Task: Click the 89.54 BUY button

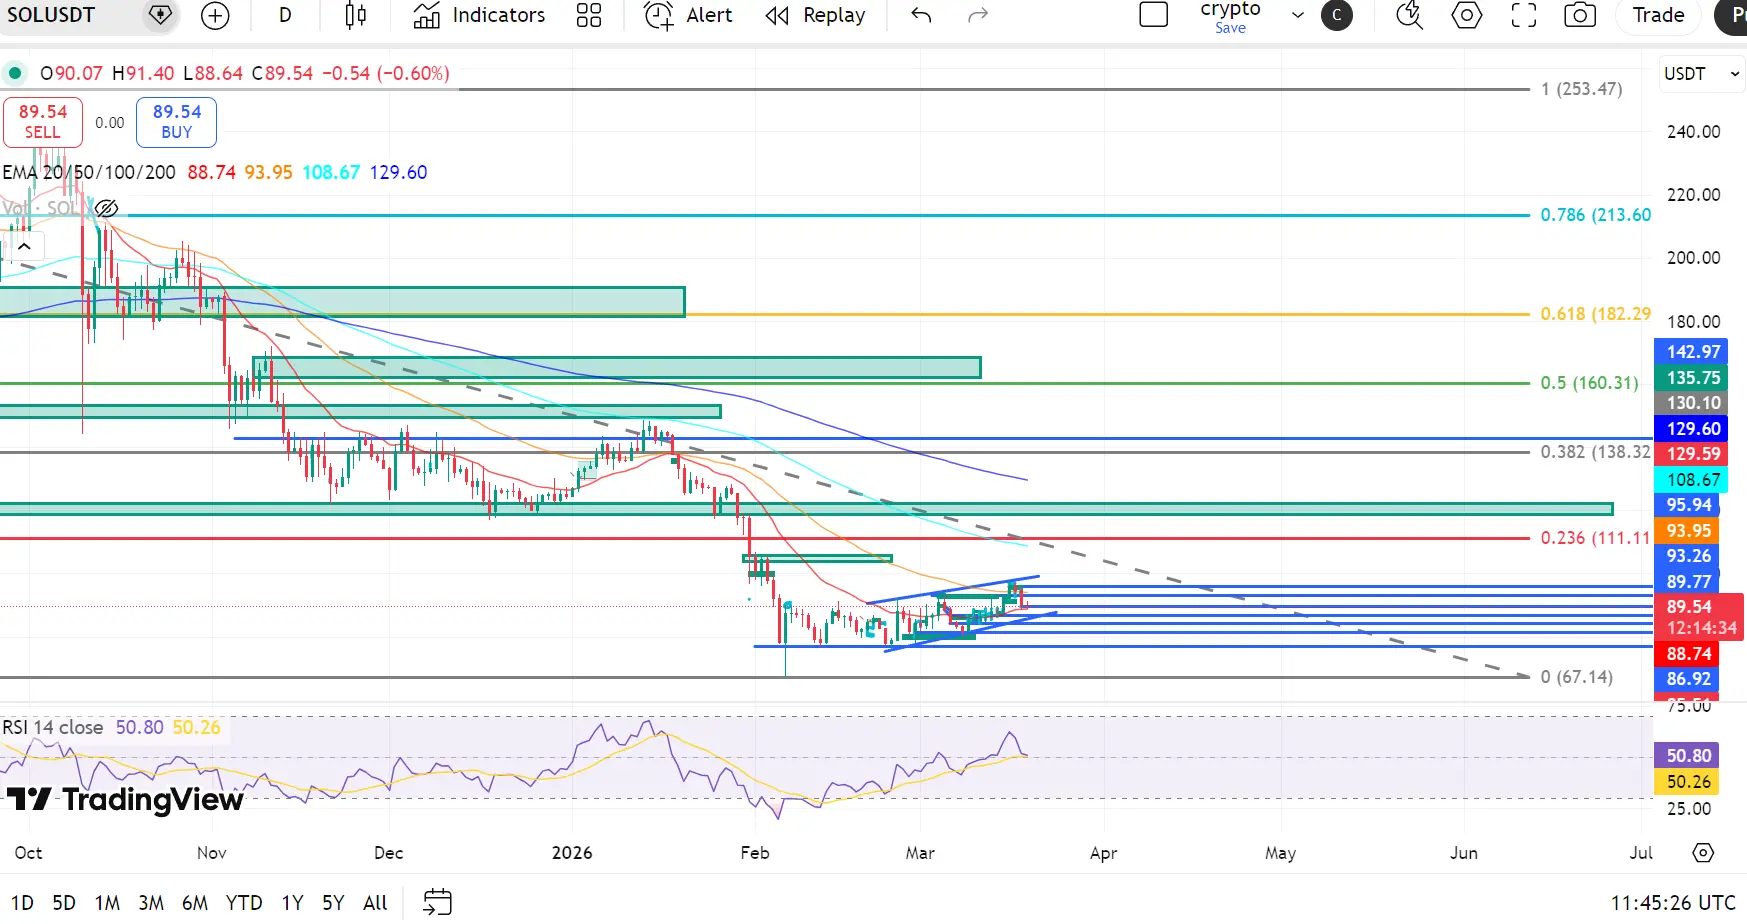Action: (x=177, y=122)
